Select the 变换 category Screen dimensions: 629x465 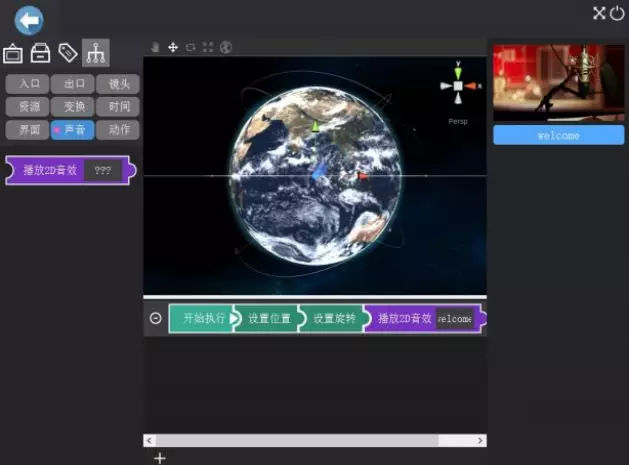click(x=72, y=106)
